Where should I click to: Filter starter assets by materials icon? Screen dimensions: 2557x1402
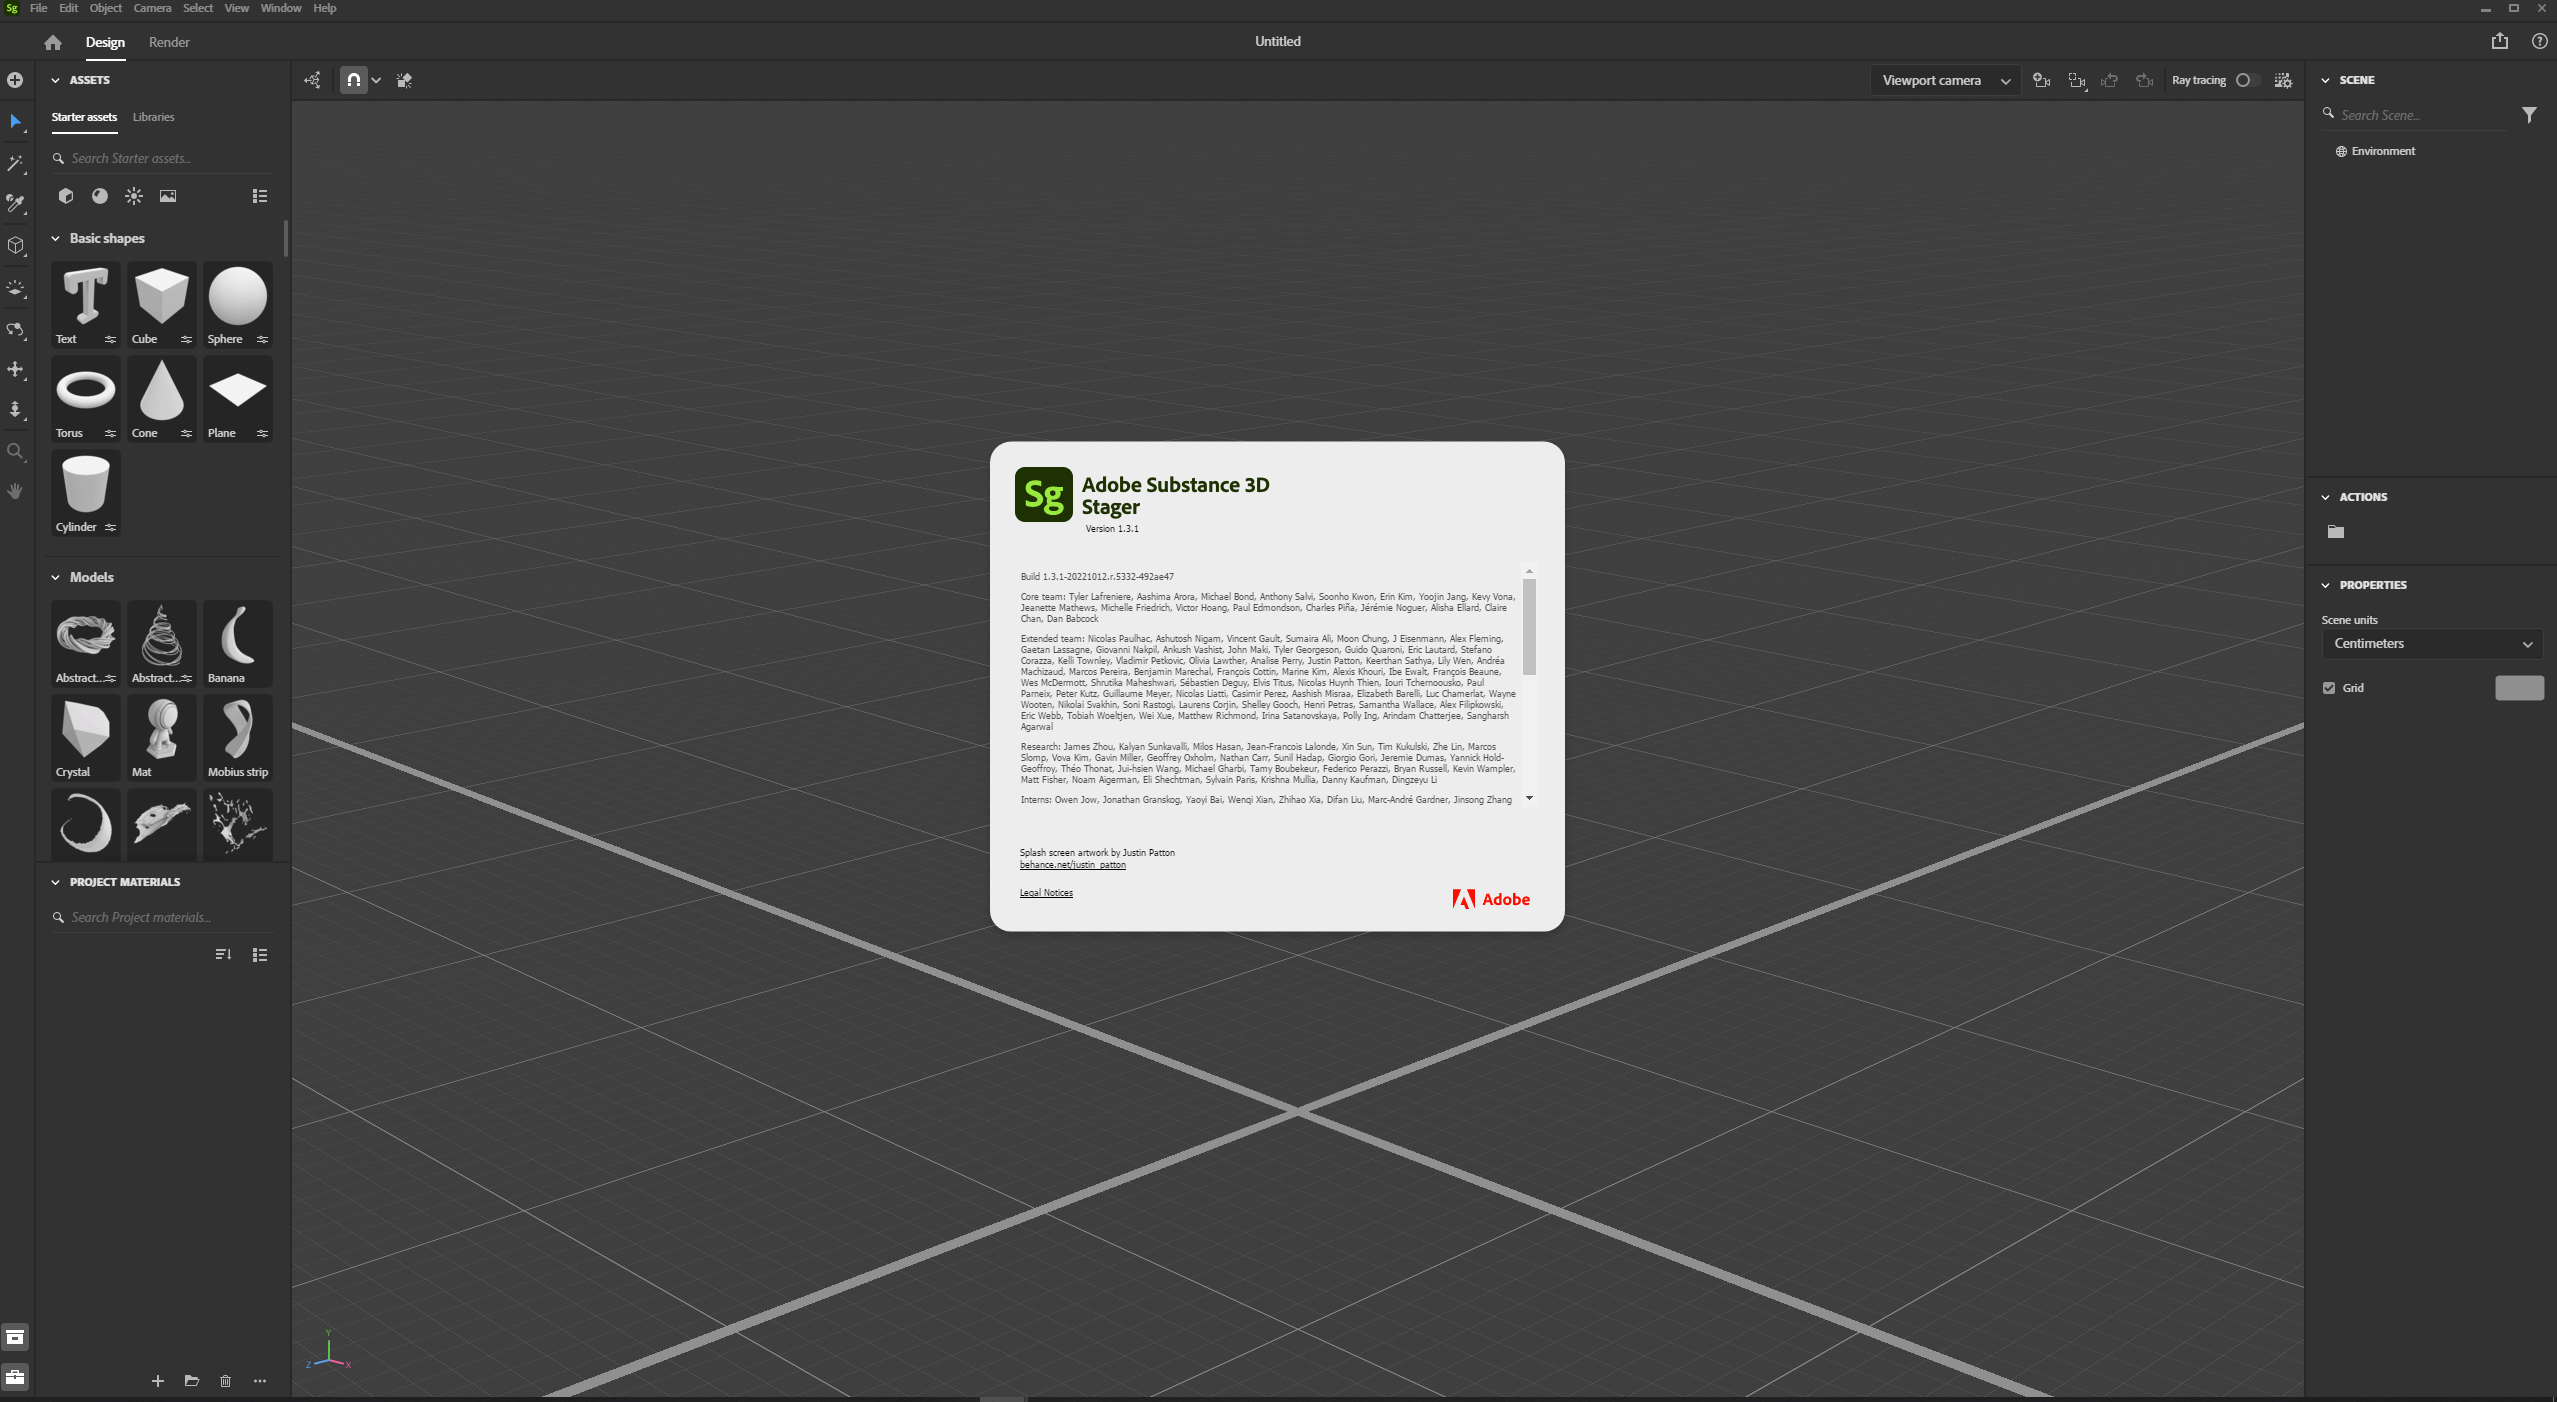100,196
